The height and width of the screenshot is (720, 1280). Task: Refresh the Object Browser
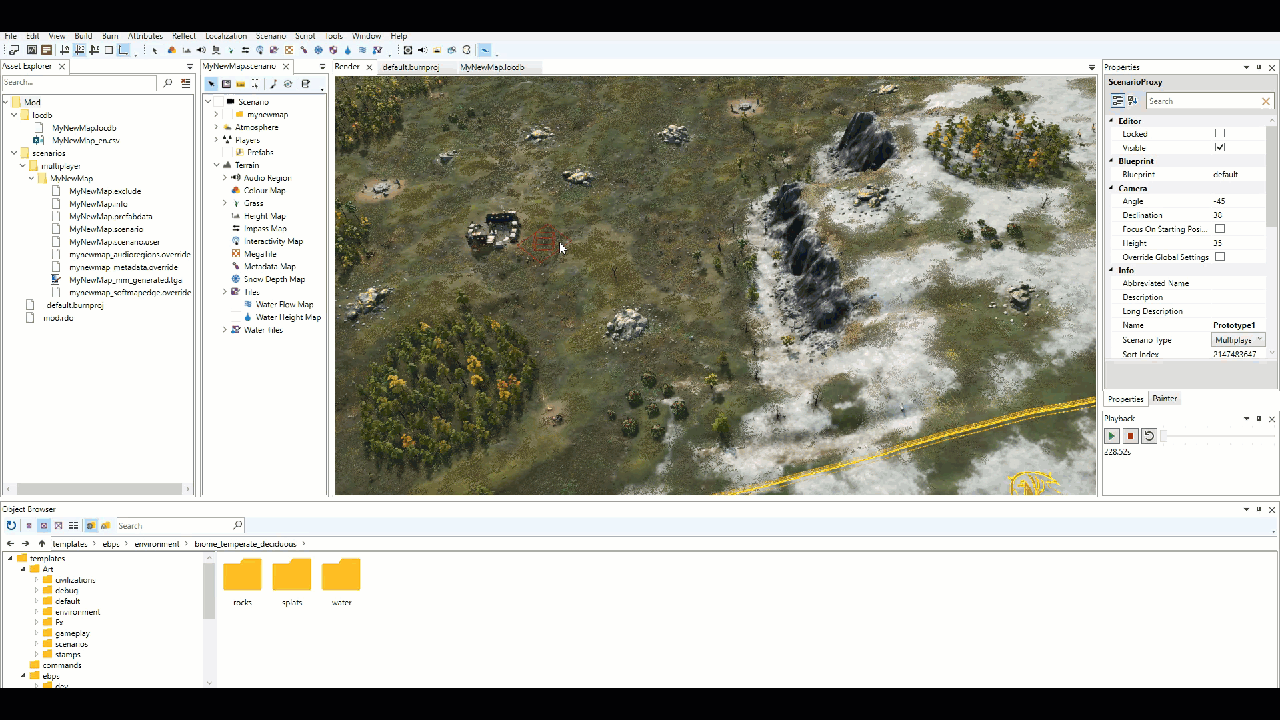point(11,525)
